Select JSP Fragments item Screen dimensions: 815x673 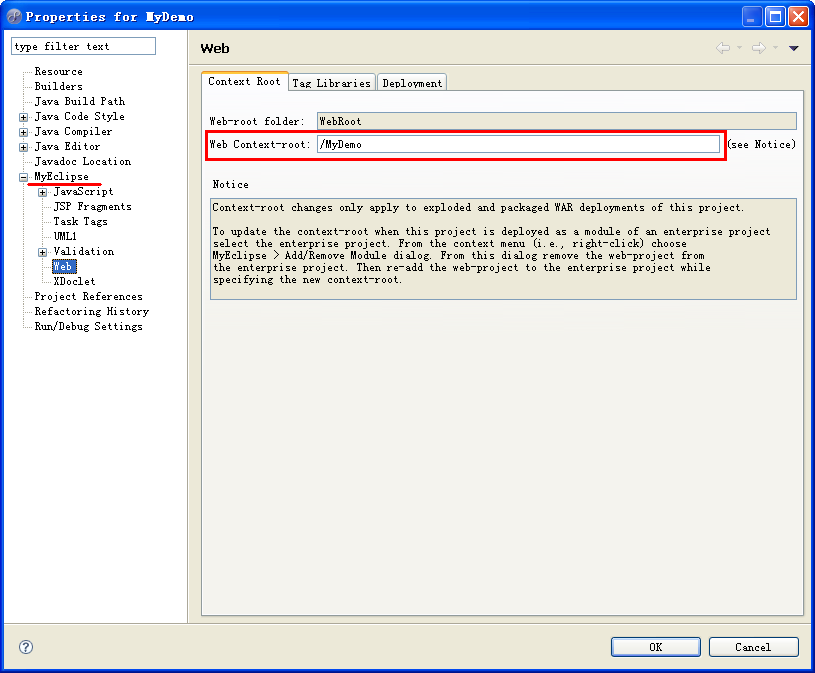click(x=93, y=207)
